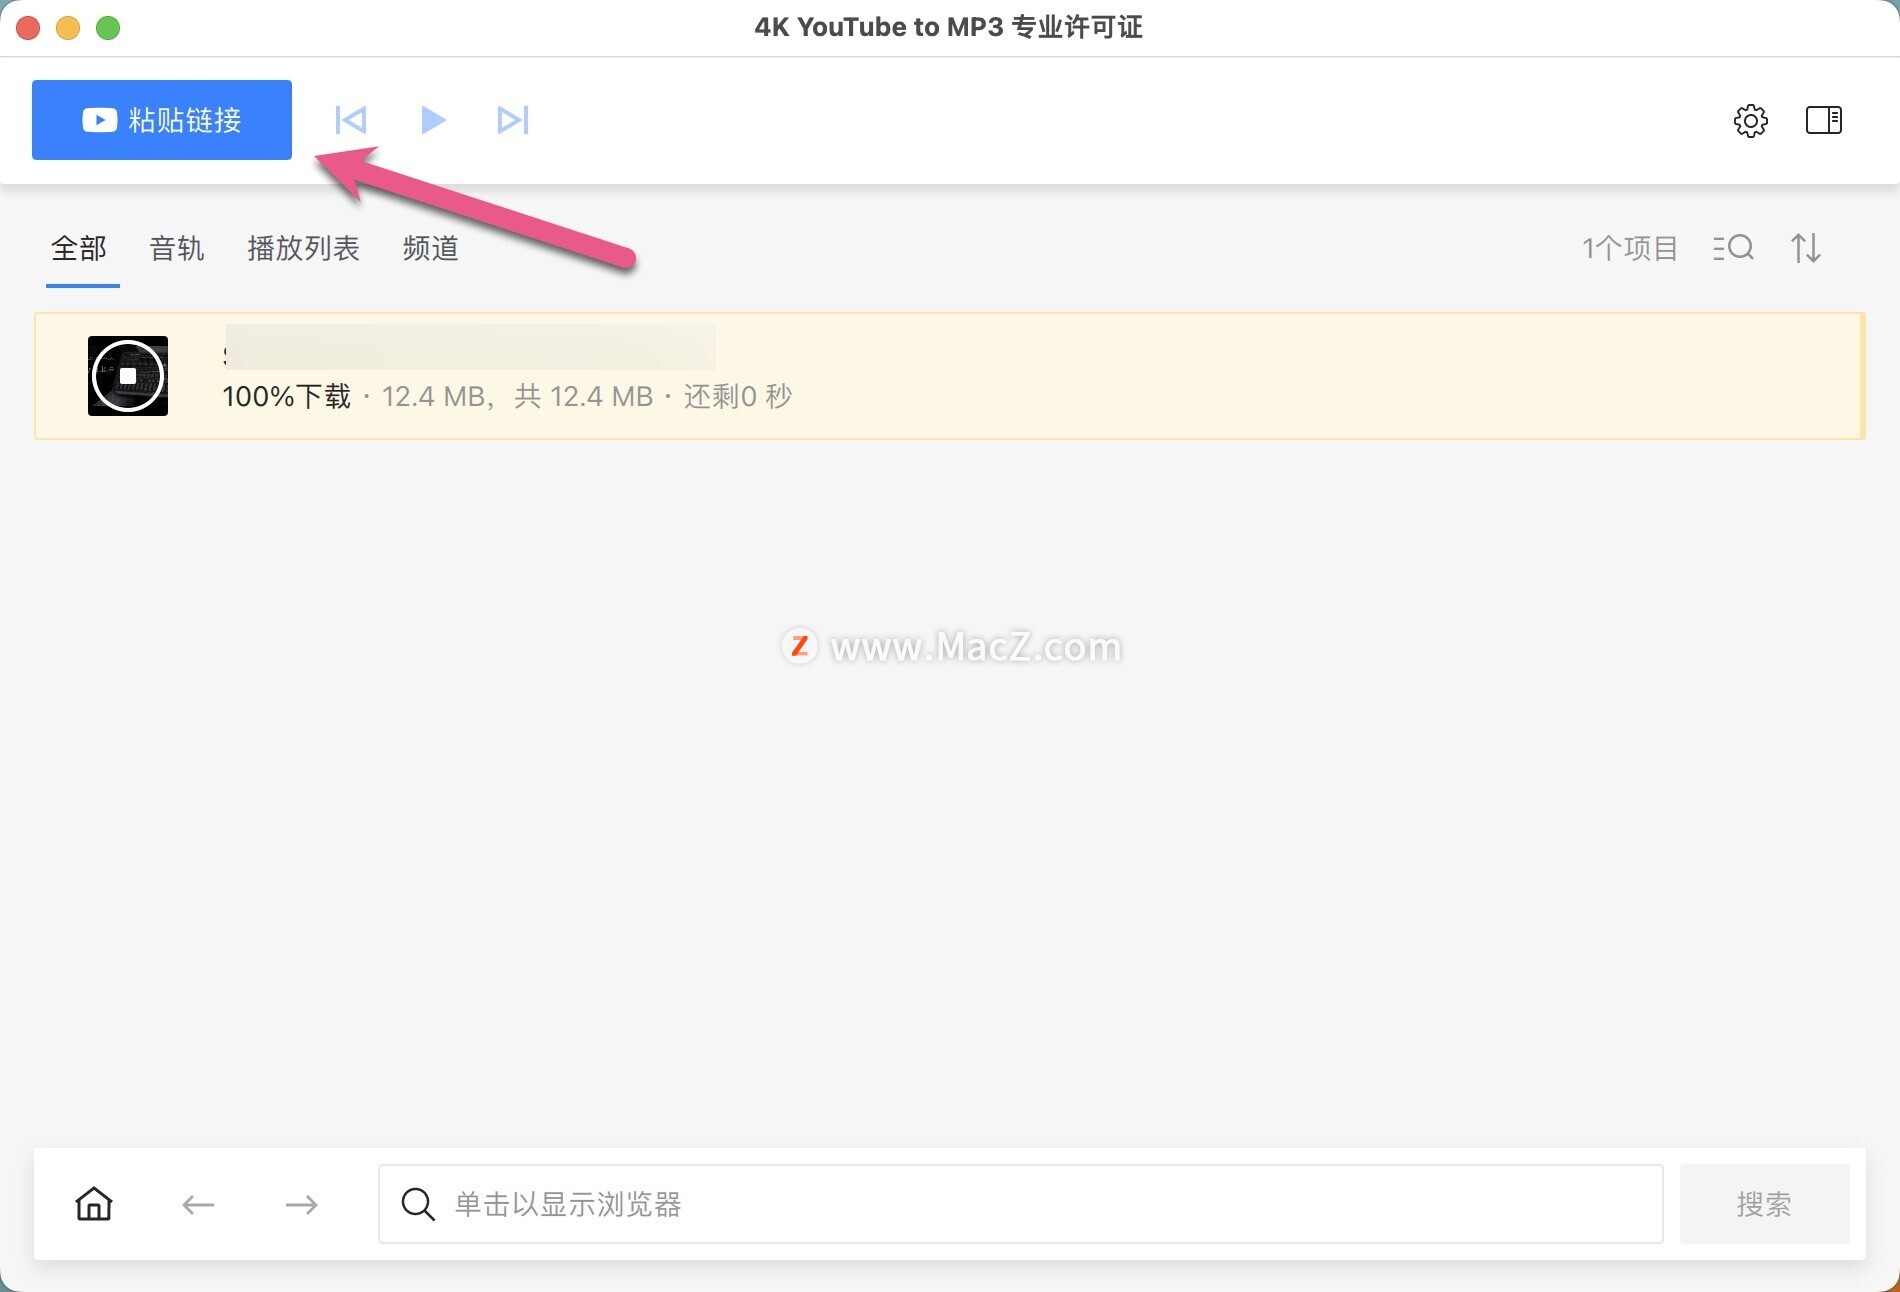1900x1292 pixels.
Task: Play the selected track
Action: point(433,120)
